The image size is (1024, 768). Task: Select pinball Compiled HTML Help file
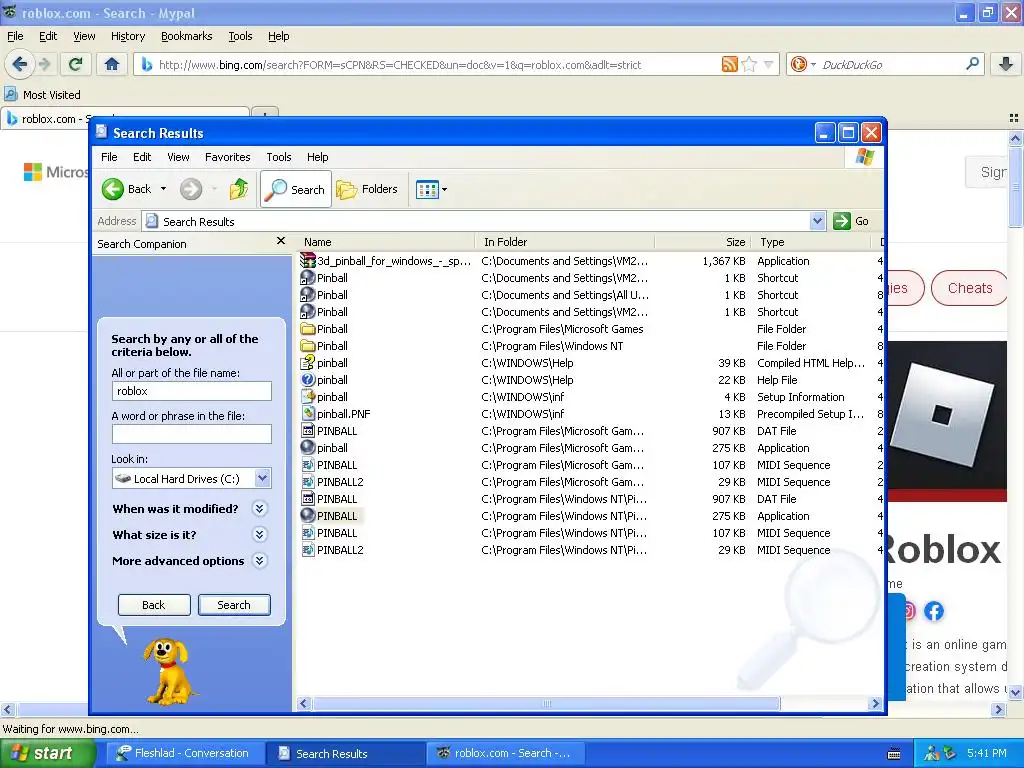click(332, 363)
